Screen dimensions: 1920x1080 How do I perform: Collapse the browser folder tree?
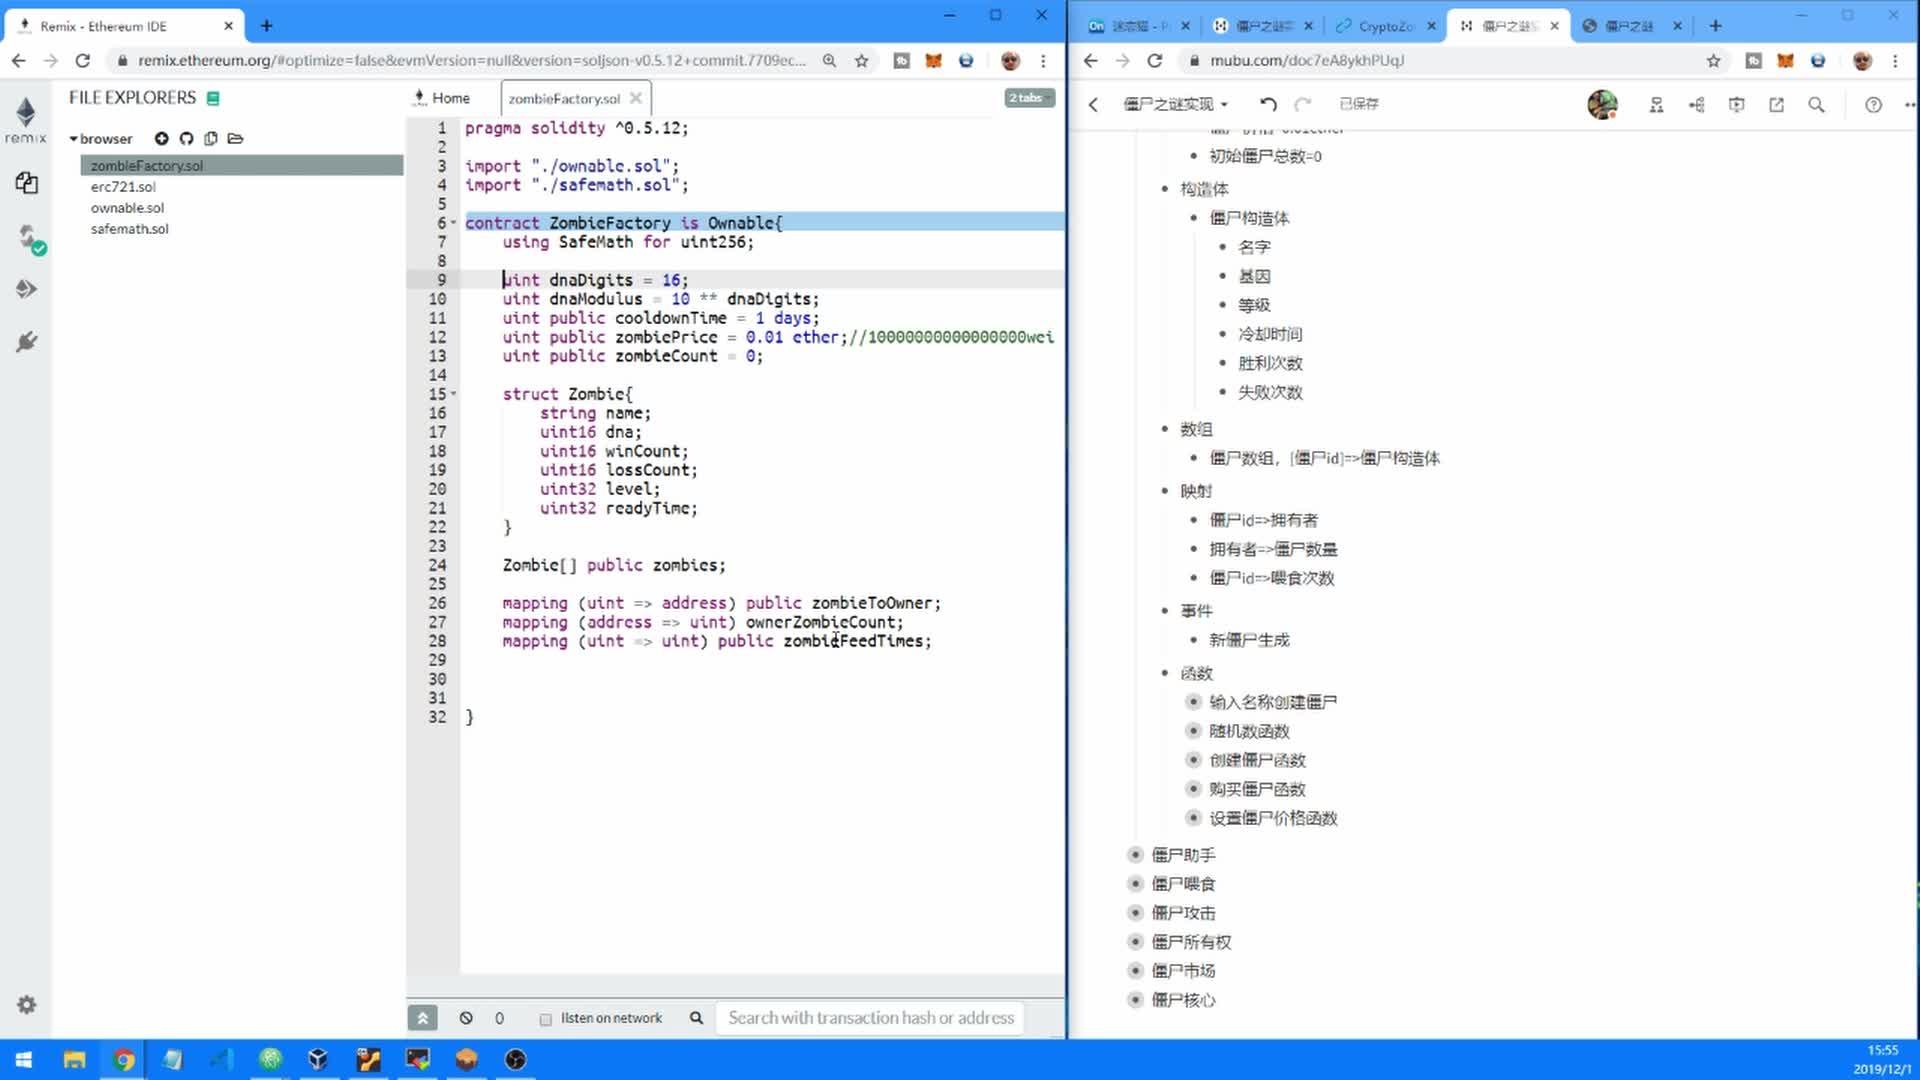pos(73,139)
